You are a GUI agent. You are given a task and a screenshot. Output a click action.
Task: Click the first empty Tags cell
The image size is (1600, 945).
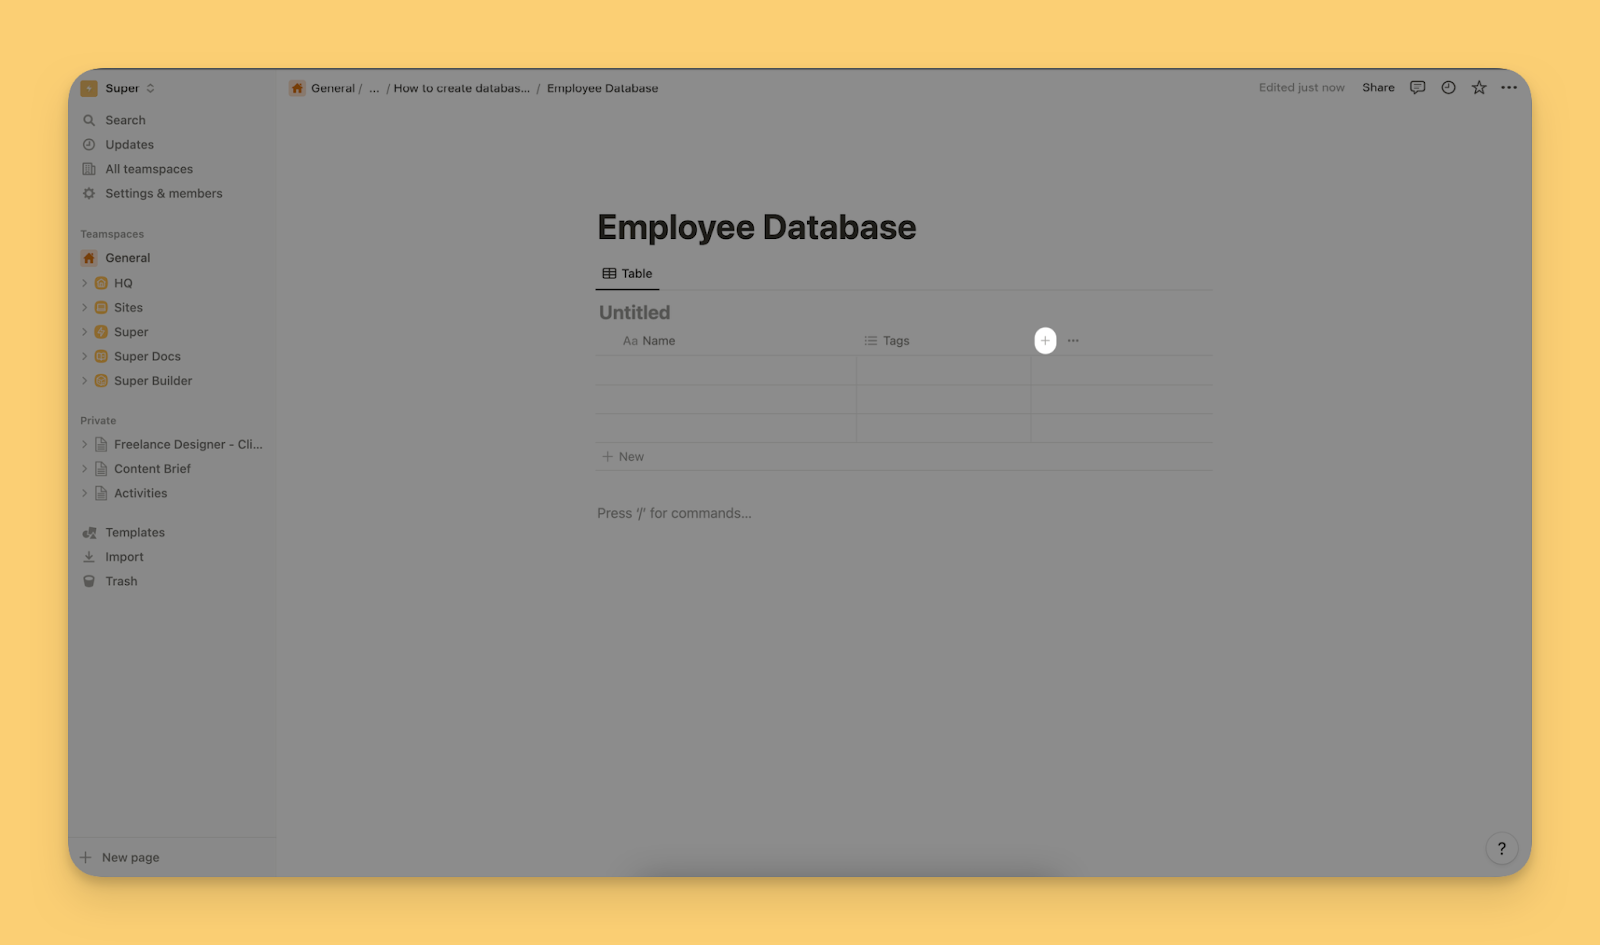[x=944, y=371]
